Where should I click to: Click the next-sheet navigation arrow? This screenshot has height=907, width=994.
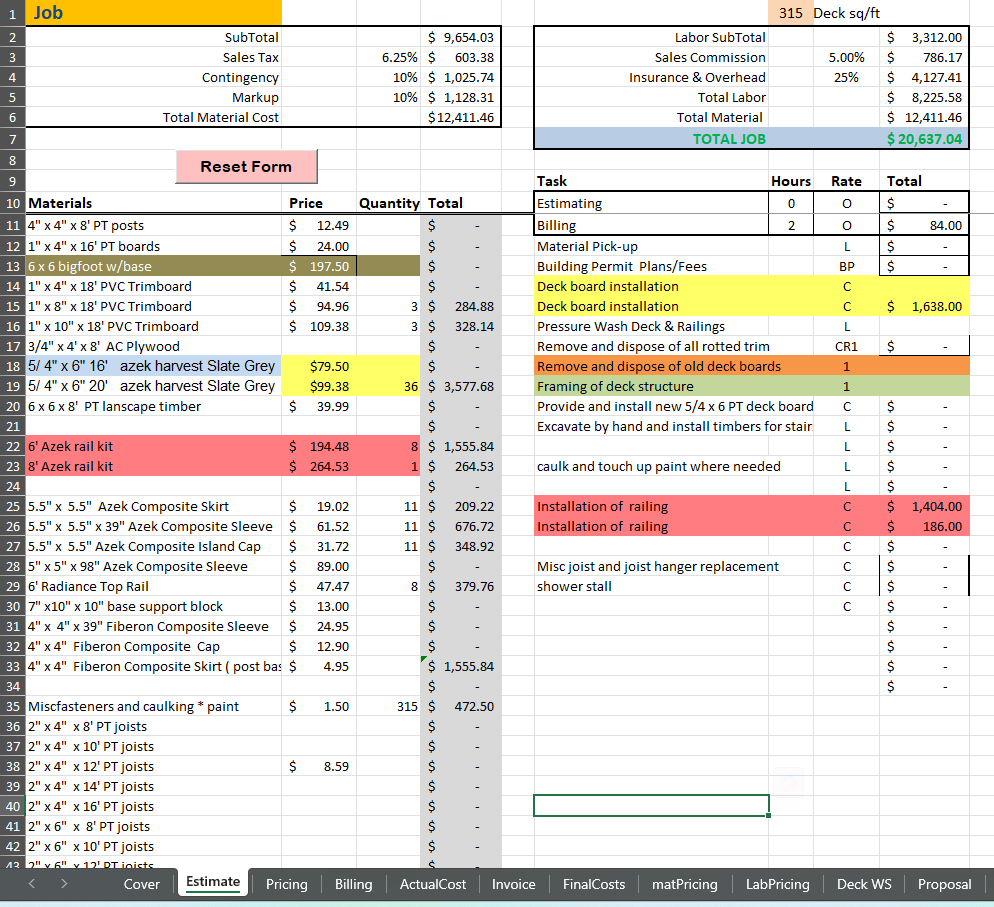coord(62,884)
